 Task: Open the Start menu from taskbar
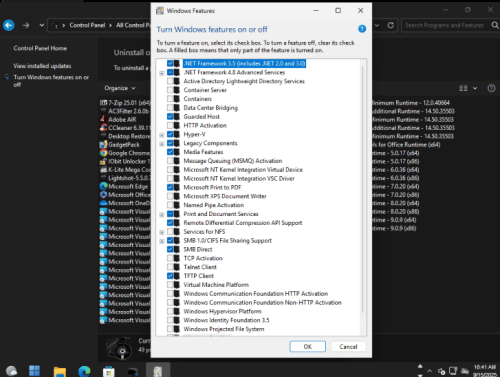coord(34,370)
